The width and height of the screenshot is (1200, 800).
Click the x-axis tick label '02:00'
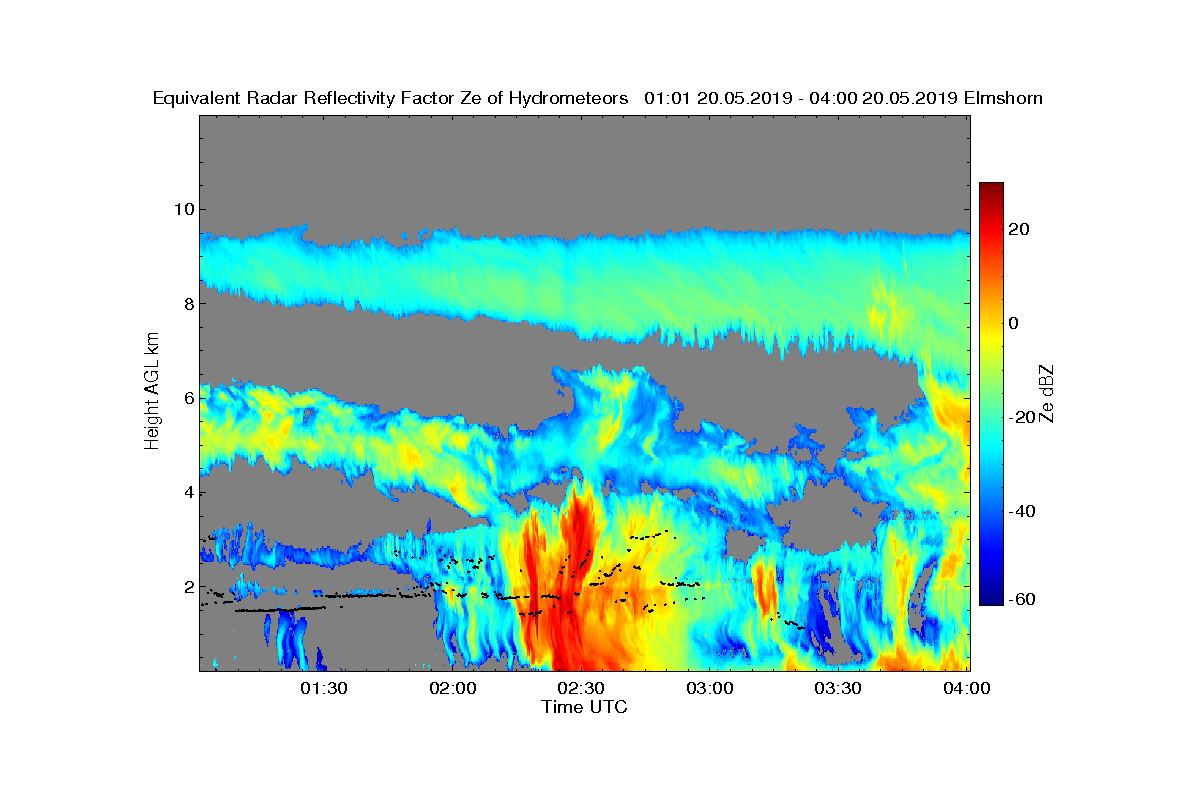(x=453, y=688)
